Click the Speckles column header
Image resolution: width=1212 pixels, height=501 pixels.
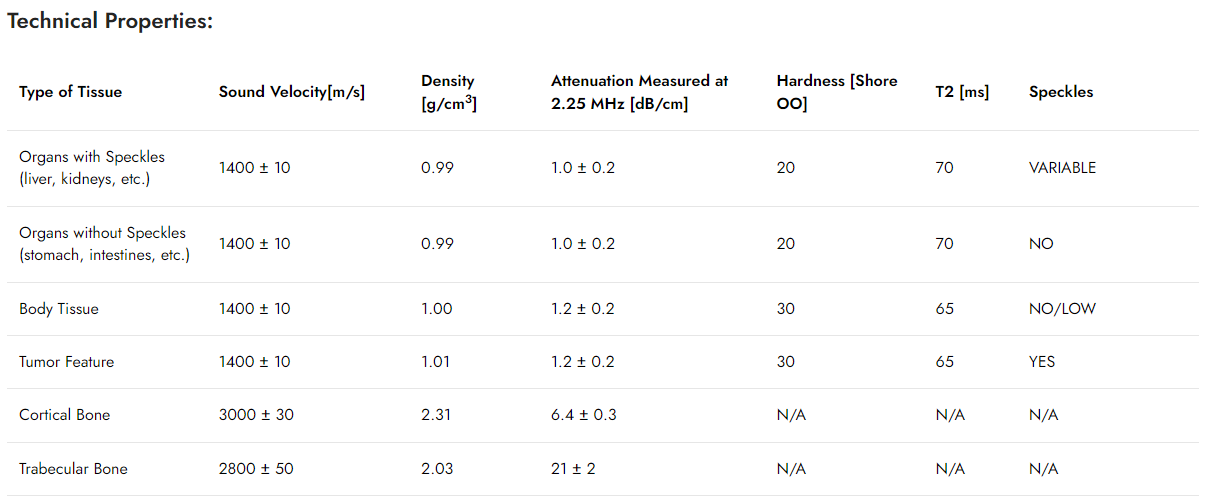[1061, 92]
